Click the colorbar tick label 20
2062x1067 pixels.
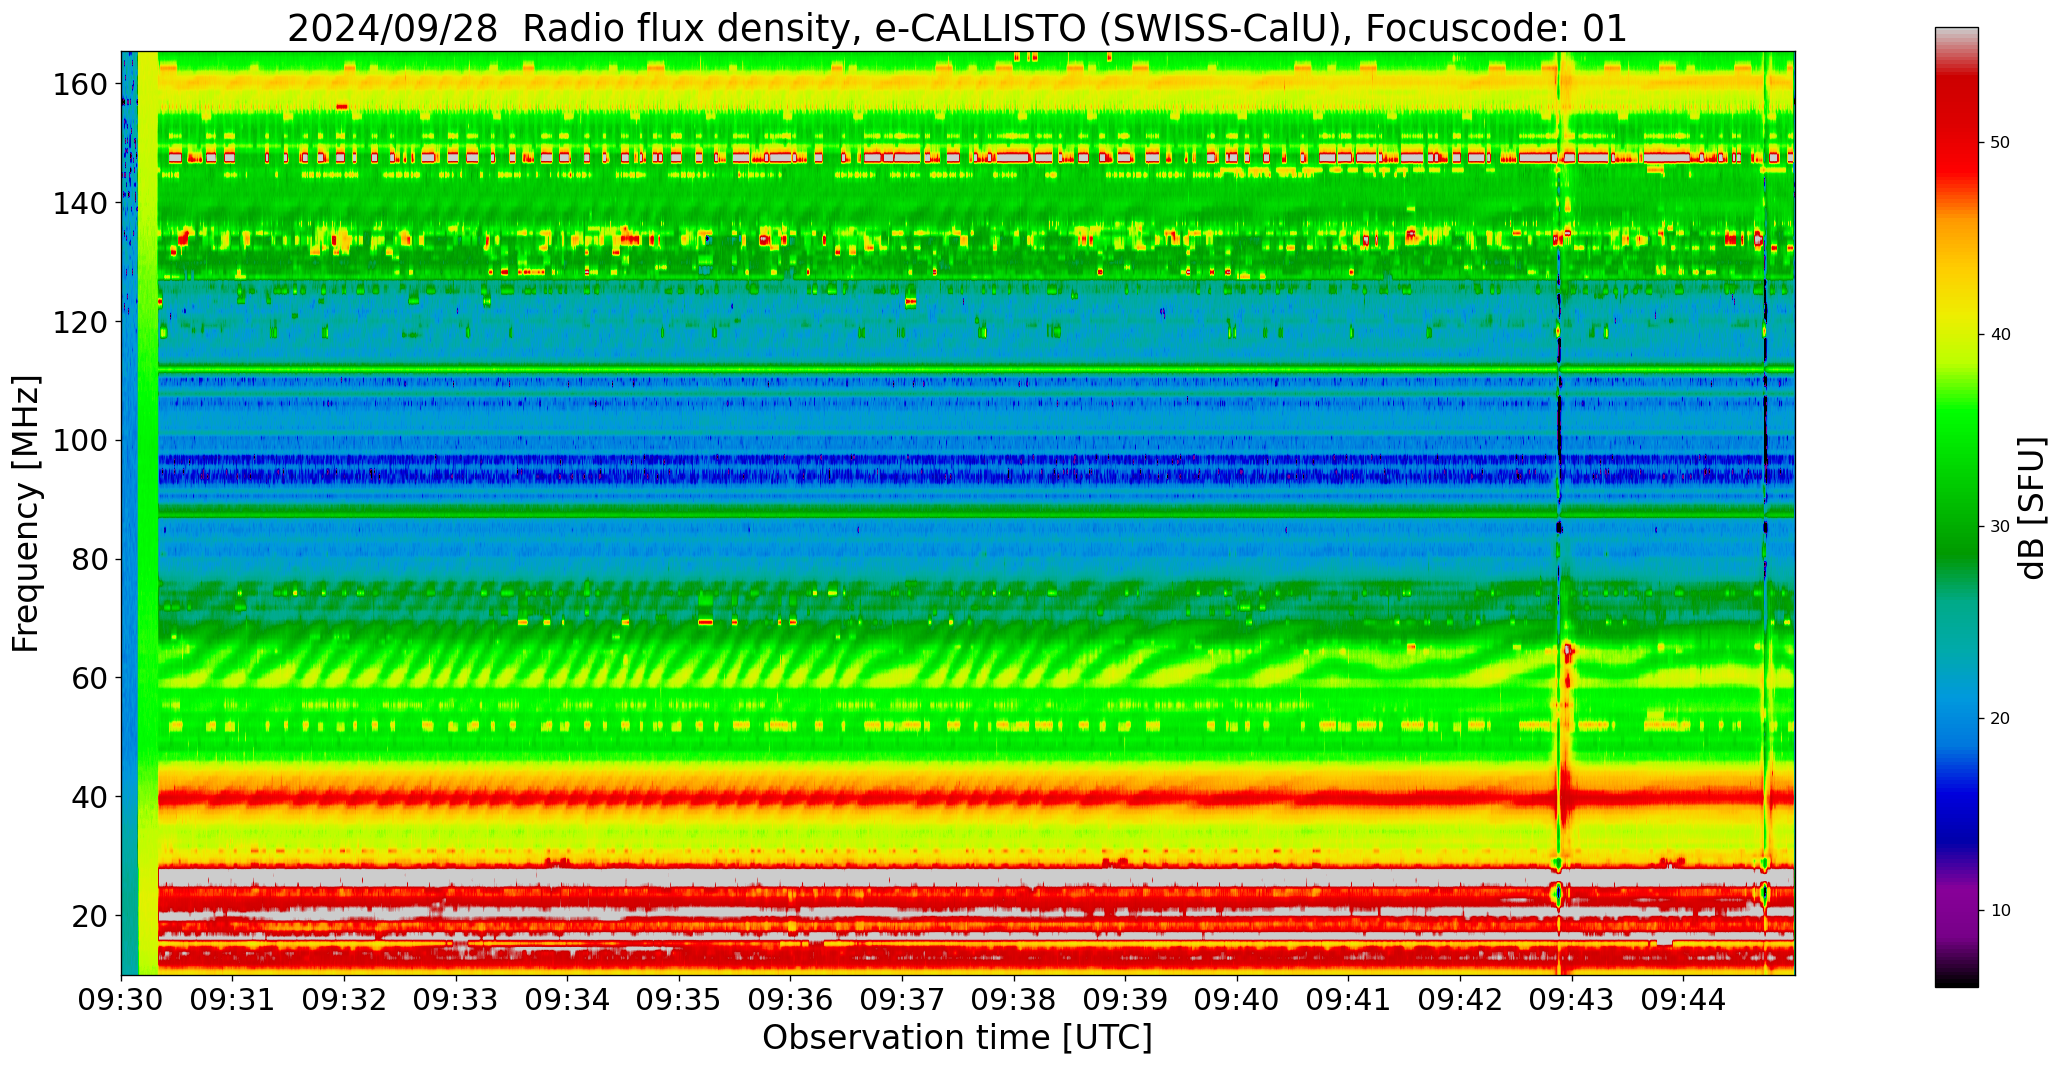click(x=2000, y=719)
